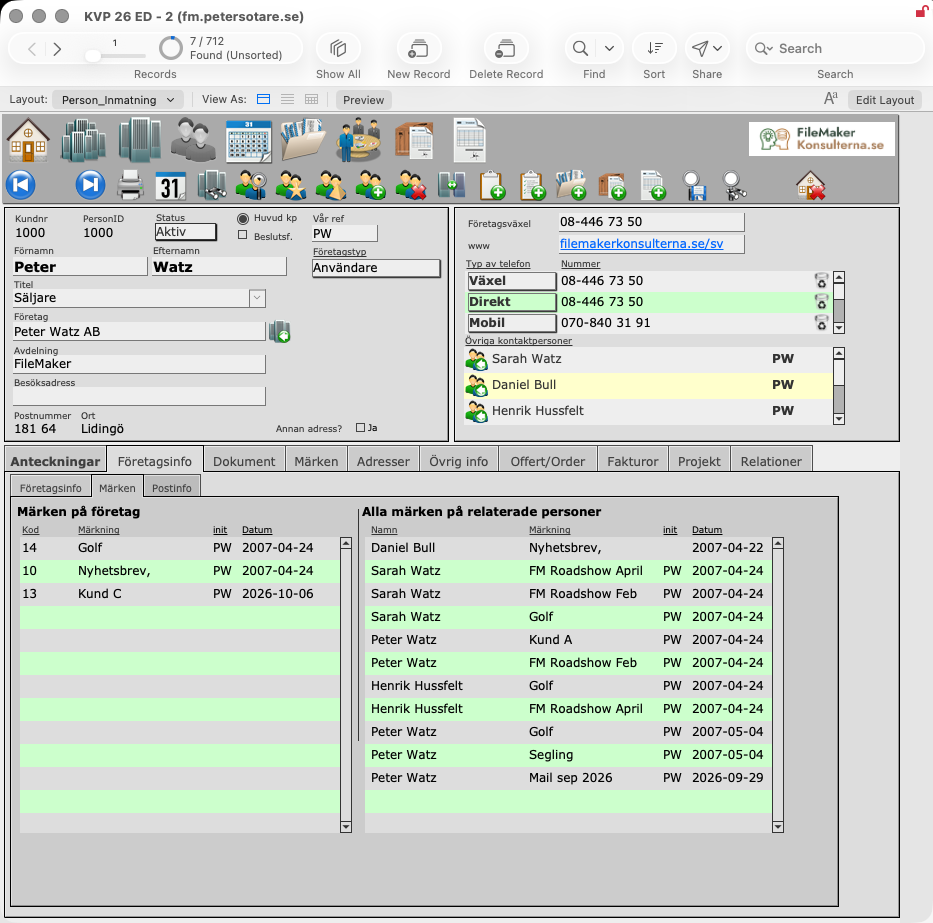933x923 pixels.
Task: Open the persons silhouettes icon
Action: [193, 140]
